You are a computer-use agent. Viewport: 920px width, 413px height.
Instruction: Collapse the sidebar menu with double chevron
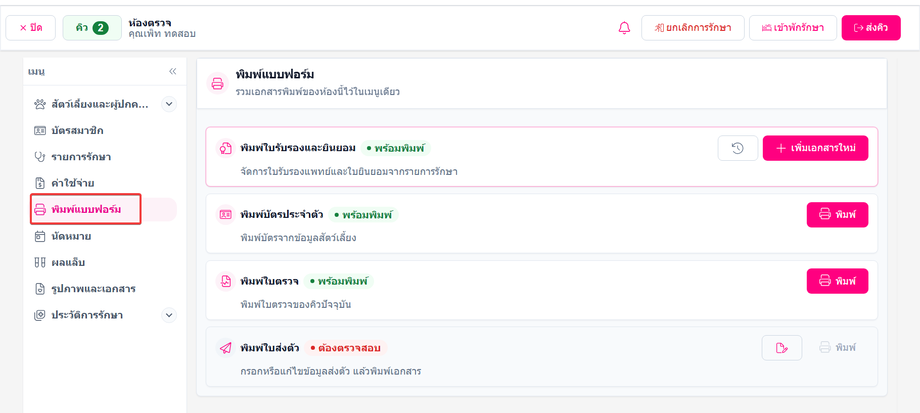coord(172,71)
